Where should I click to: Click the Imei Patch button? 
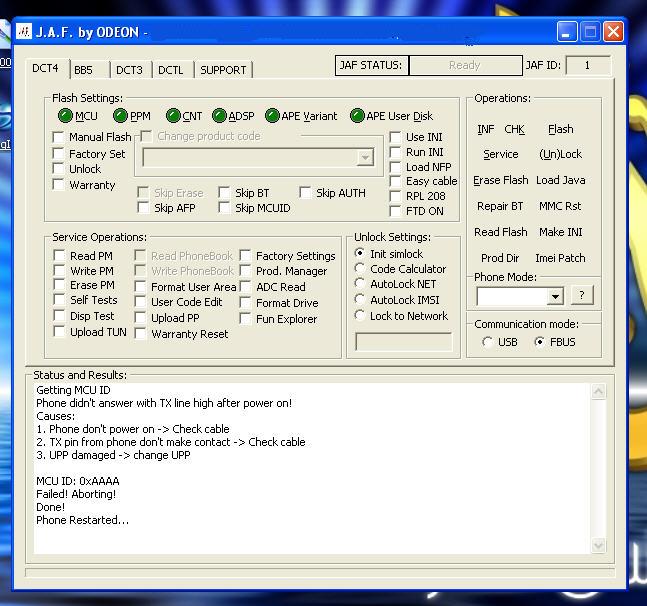(560, 258)
